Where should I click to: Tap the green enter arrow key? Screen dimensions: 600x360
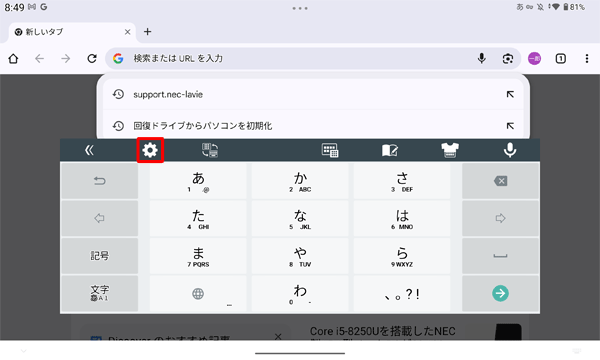pyautogui.click(x=501, y=293)
